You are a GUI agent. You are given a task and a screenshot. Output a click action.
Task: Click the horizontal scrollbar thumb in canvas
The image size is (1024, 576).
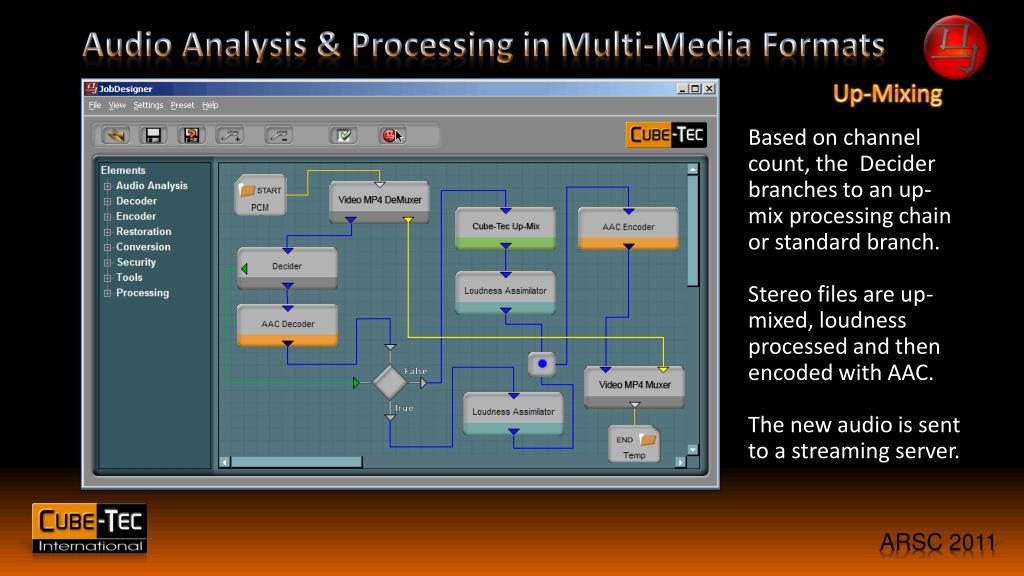(296, 462)
